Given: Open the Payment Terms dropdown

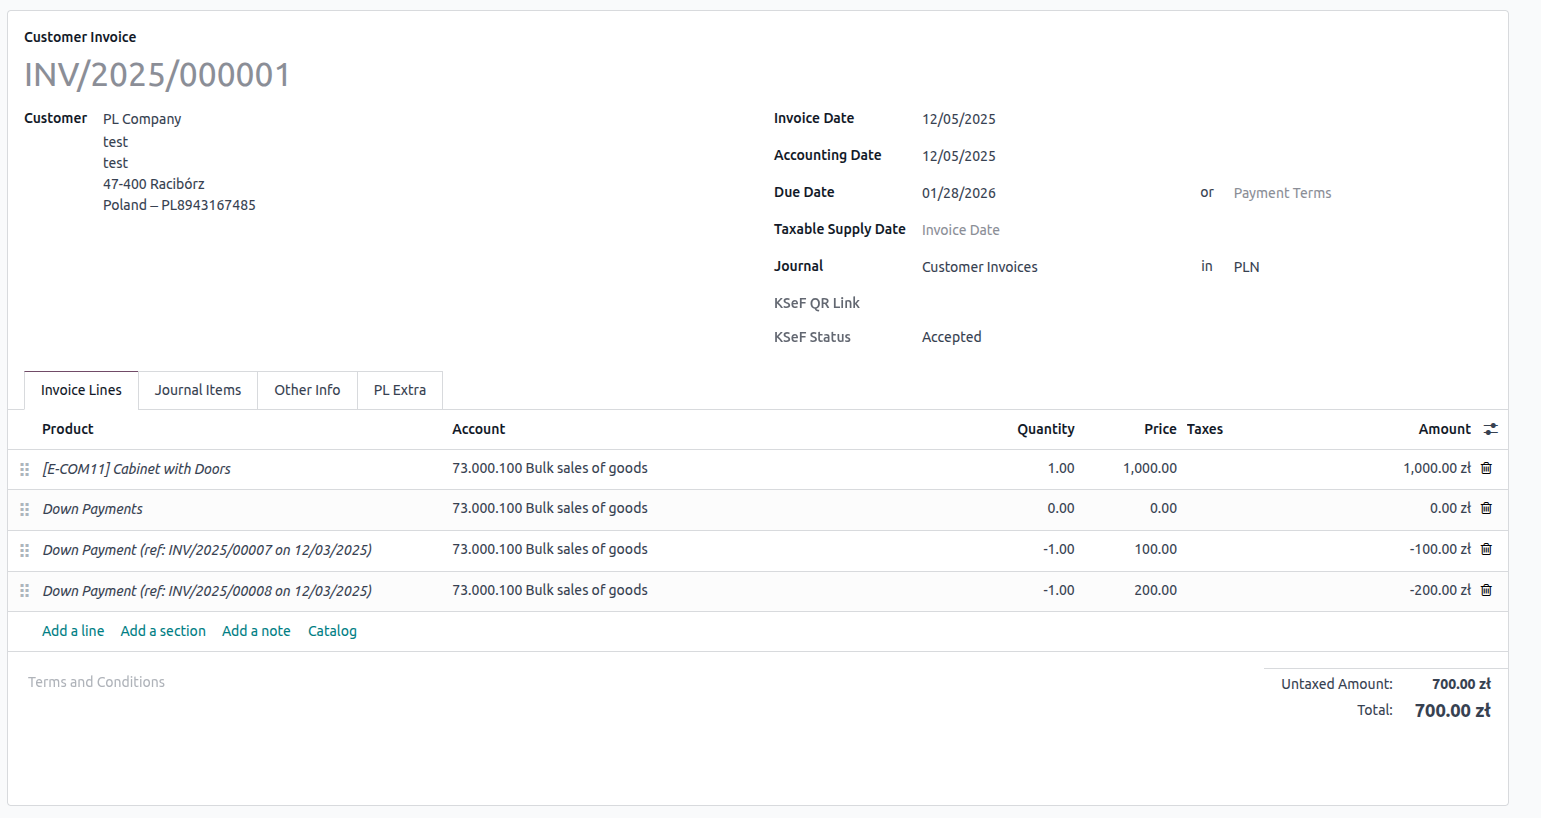Looking at the screenshot, I should 1282,193.
